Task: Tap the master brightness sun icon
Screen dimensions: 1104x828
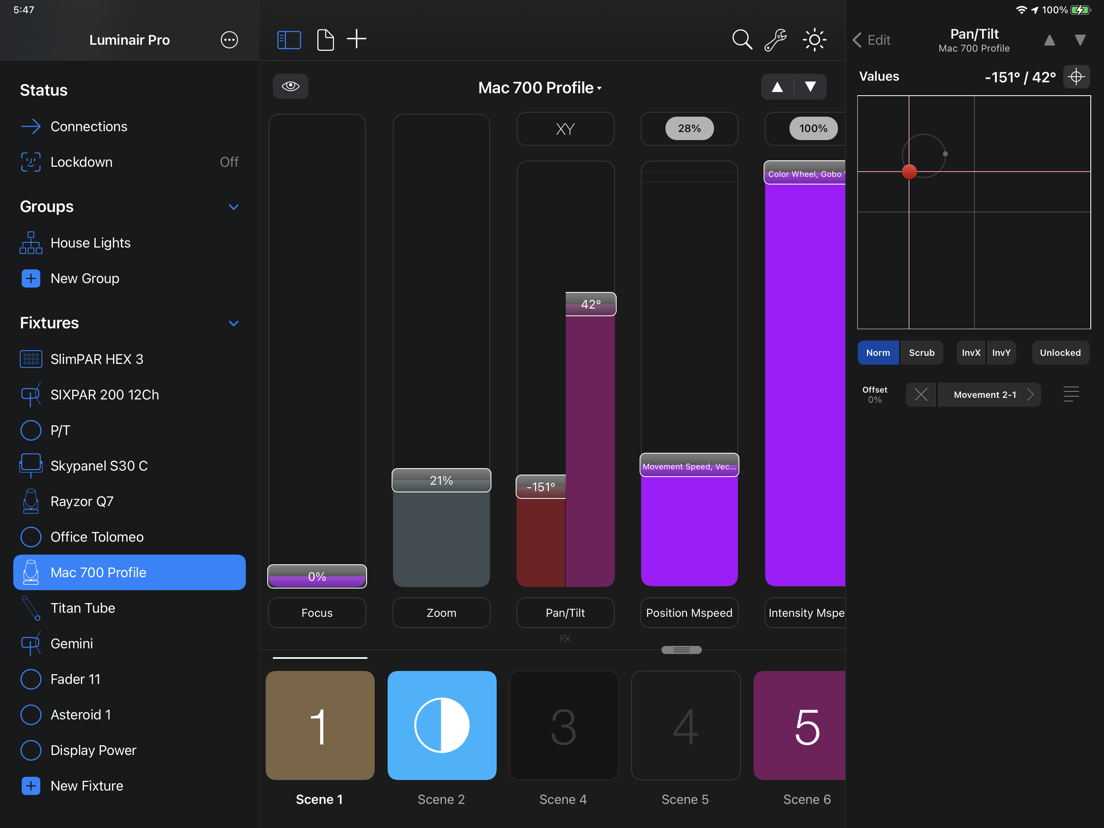Action: click(x=815, y=39)
